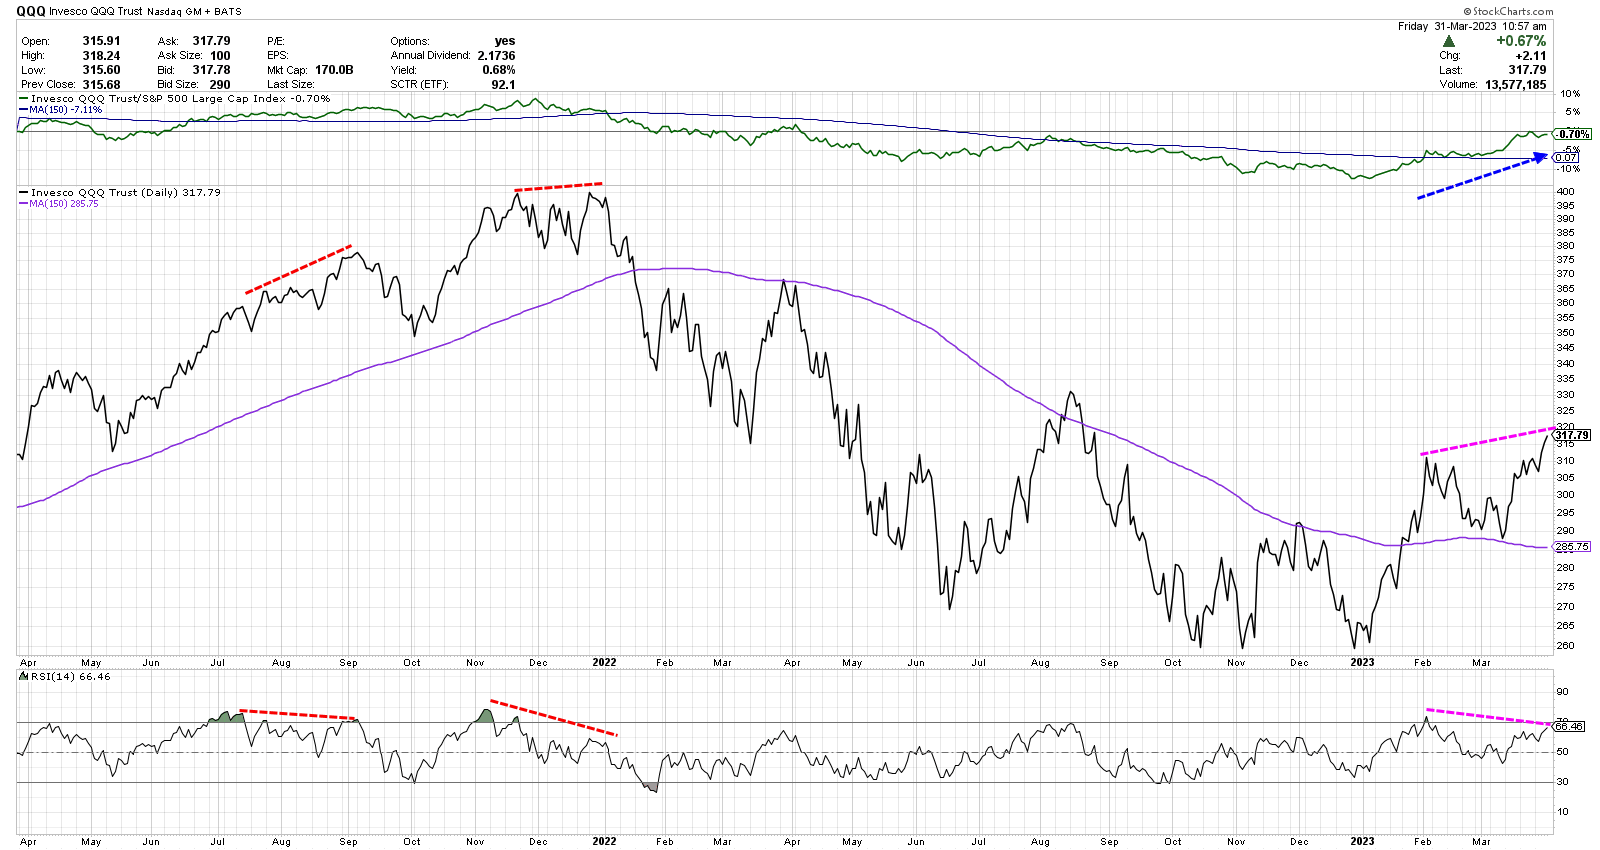Click the purple MA(150) 285.75 legend entry
Viewport: 1600px width, 850px height.
(x=62, y=203)
